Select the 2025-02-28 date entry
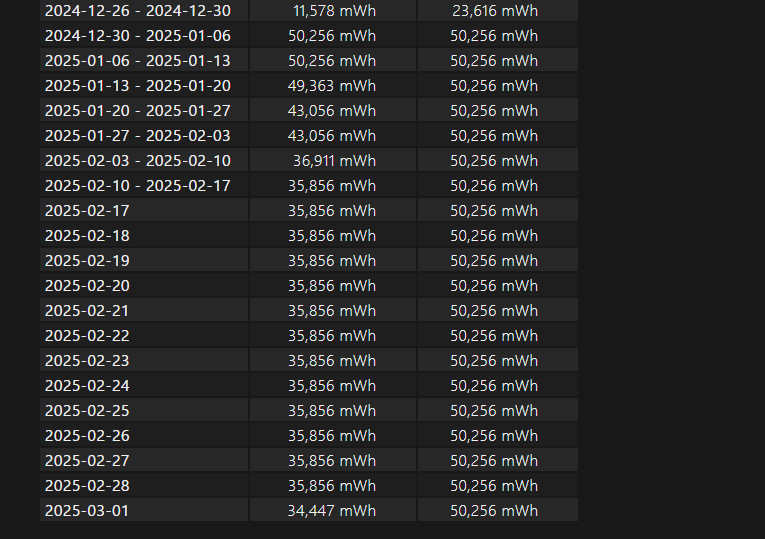The width and height of the screenshot is (765, 539). tap(87, 485)
